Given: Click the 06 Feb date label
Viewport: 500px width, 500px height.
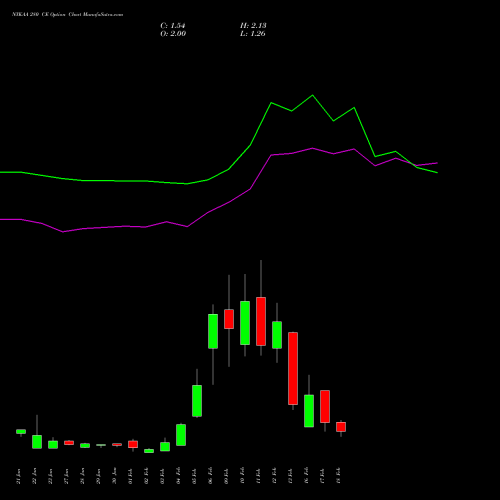Looking at the screenshot, I should click(211, 476).
